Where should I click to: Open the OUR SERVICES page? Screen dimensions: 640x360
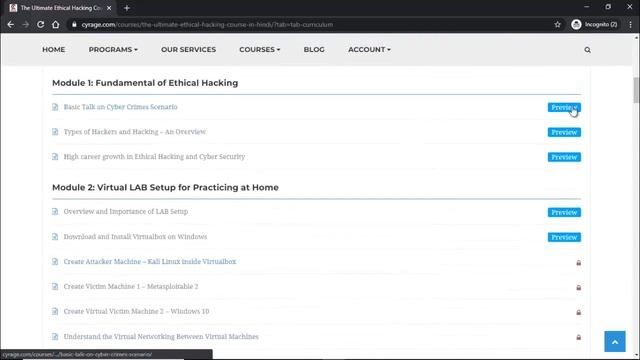188,49
